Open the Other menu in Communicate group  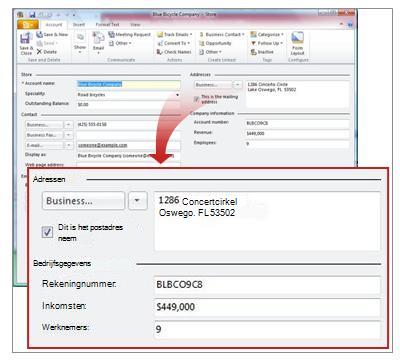pyautogui.click(x=120, y=43)
